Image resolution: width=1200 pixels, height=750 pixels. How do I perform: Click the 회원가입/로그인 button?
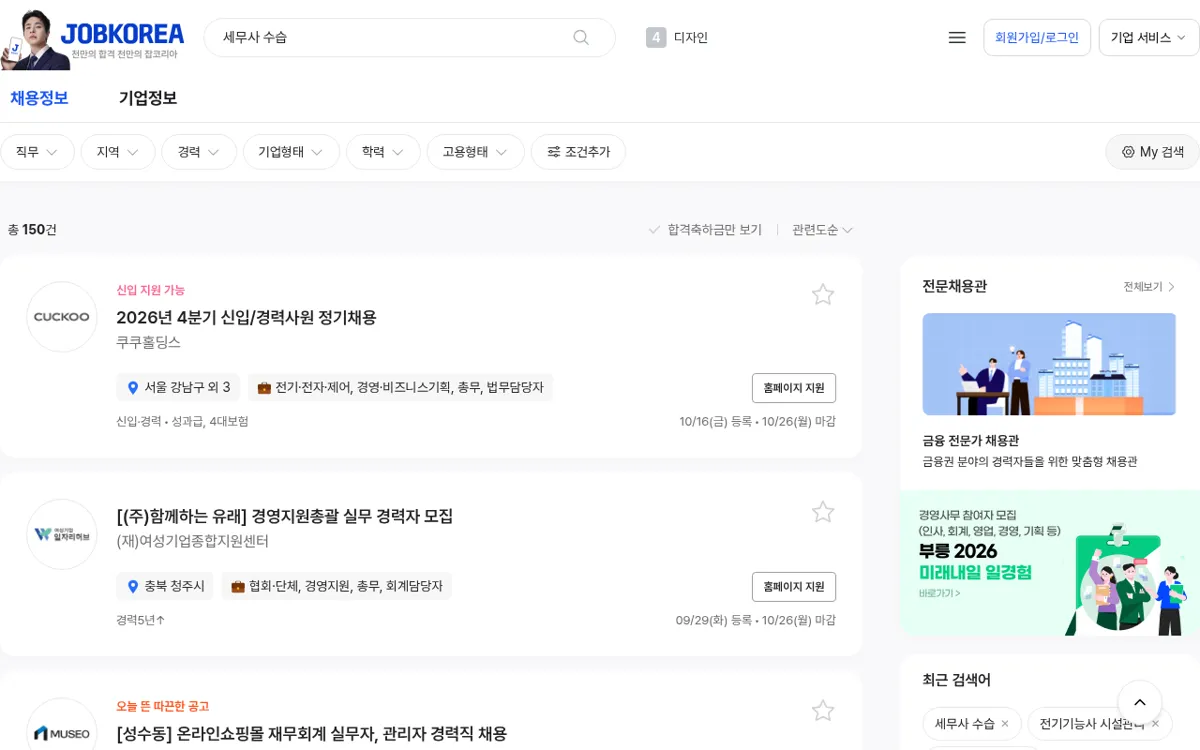coord(1037,37)
